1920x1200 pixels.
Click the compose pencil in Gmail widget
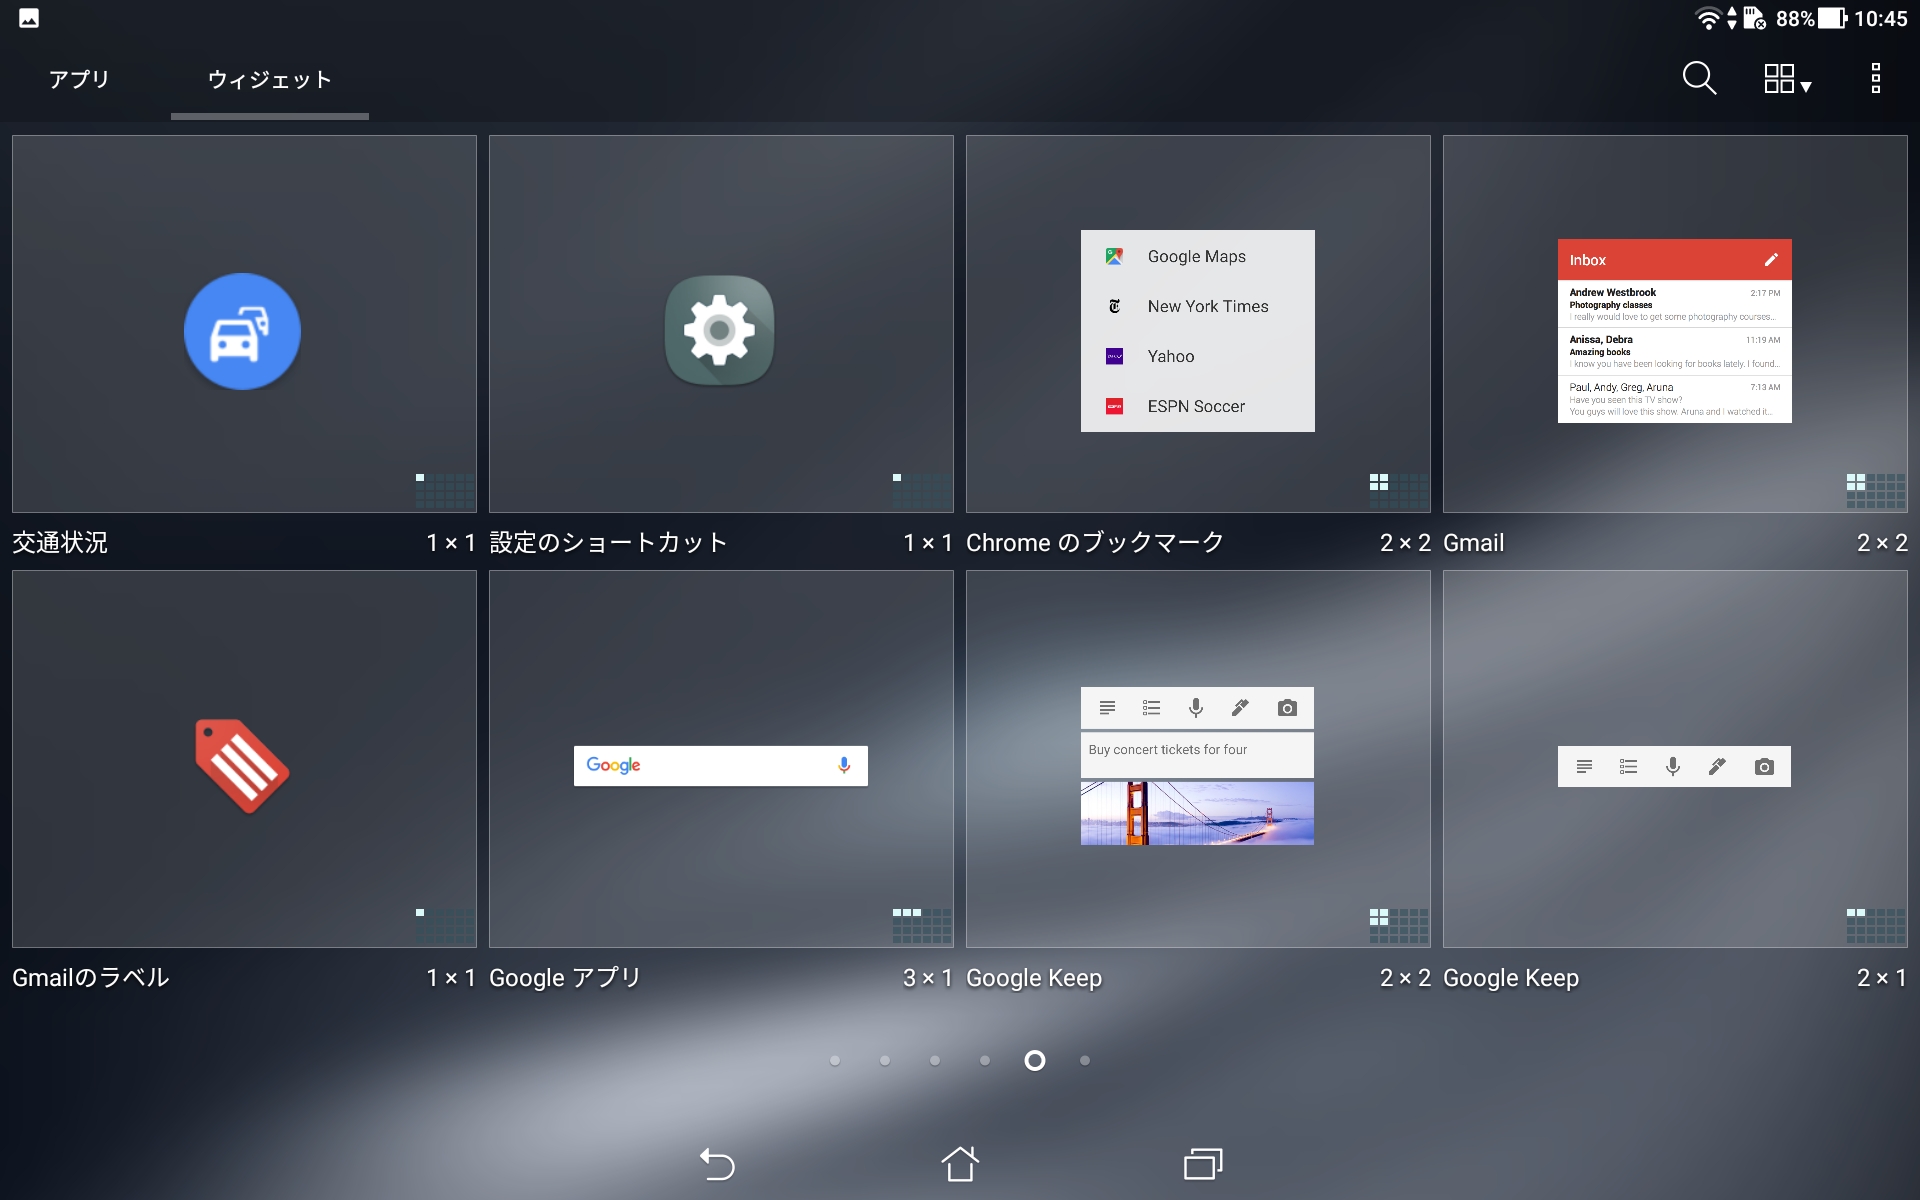click(x=1771, y=260)
